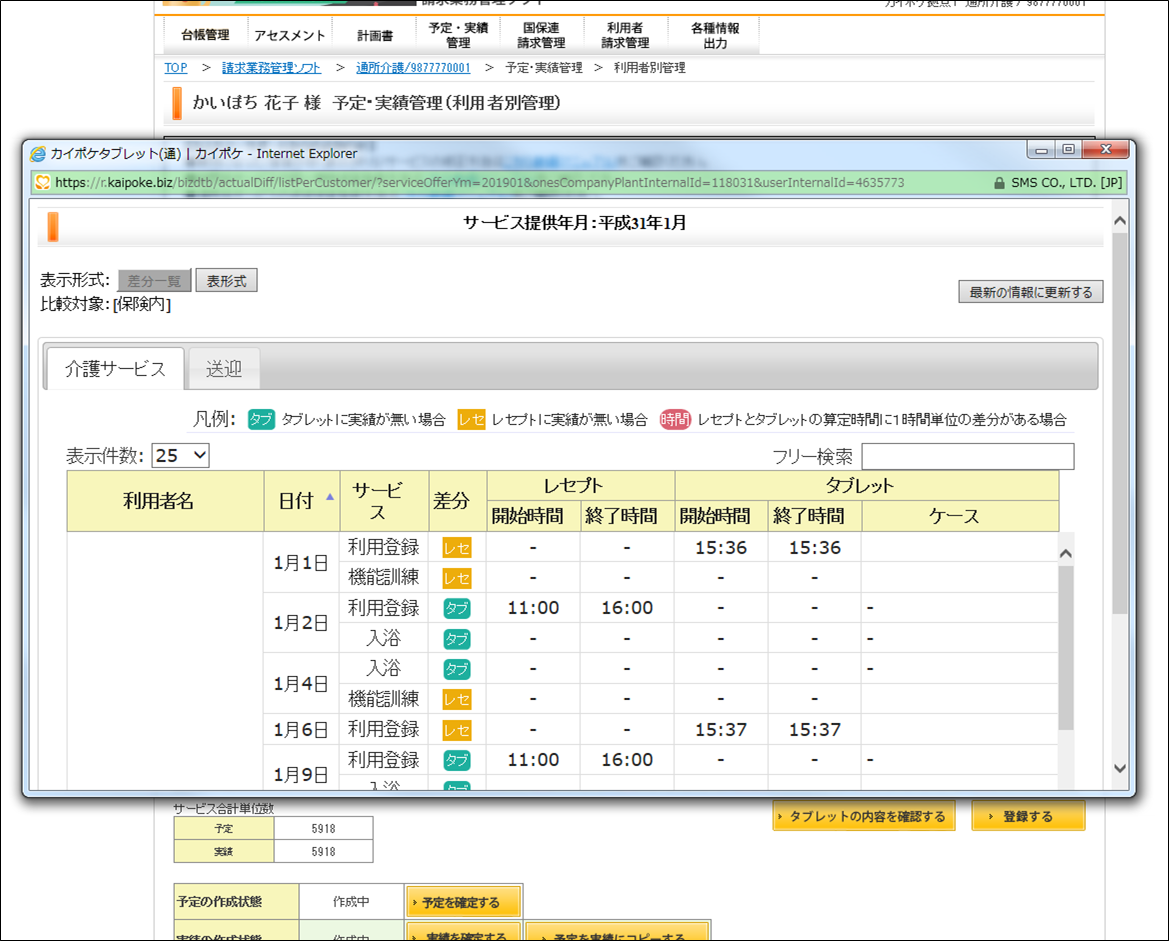Click the 登録する button
This screenshot has width=1169, height=941.
[1028, 816]
